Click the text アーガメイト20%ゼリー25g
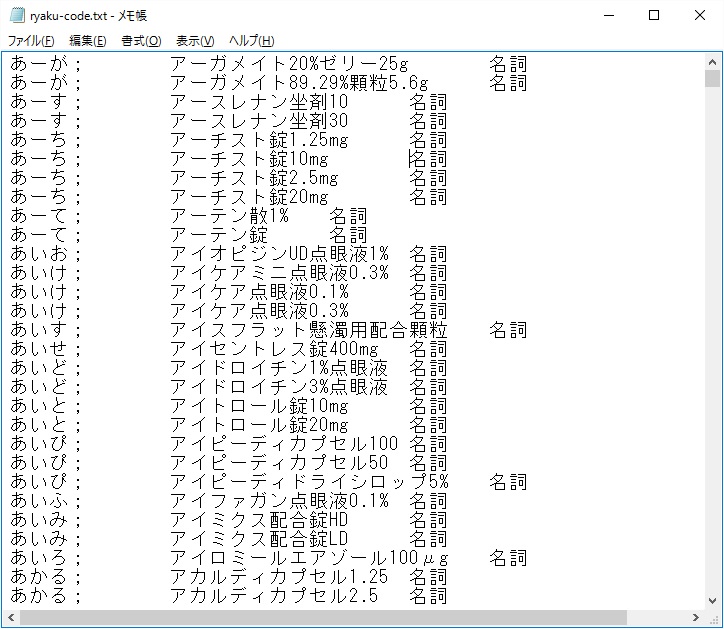 [289, 64]
